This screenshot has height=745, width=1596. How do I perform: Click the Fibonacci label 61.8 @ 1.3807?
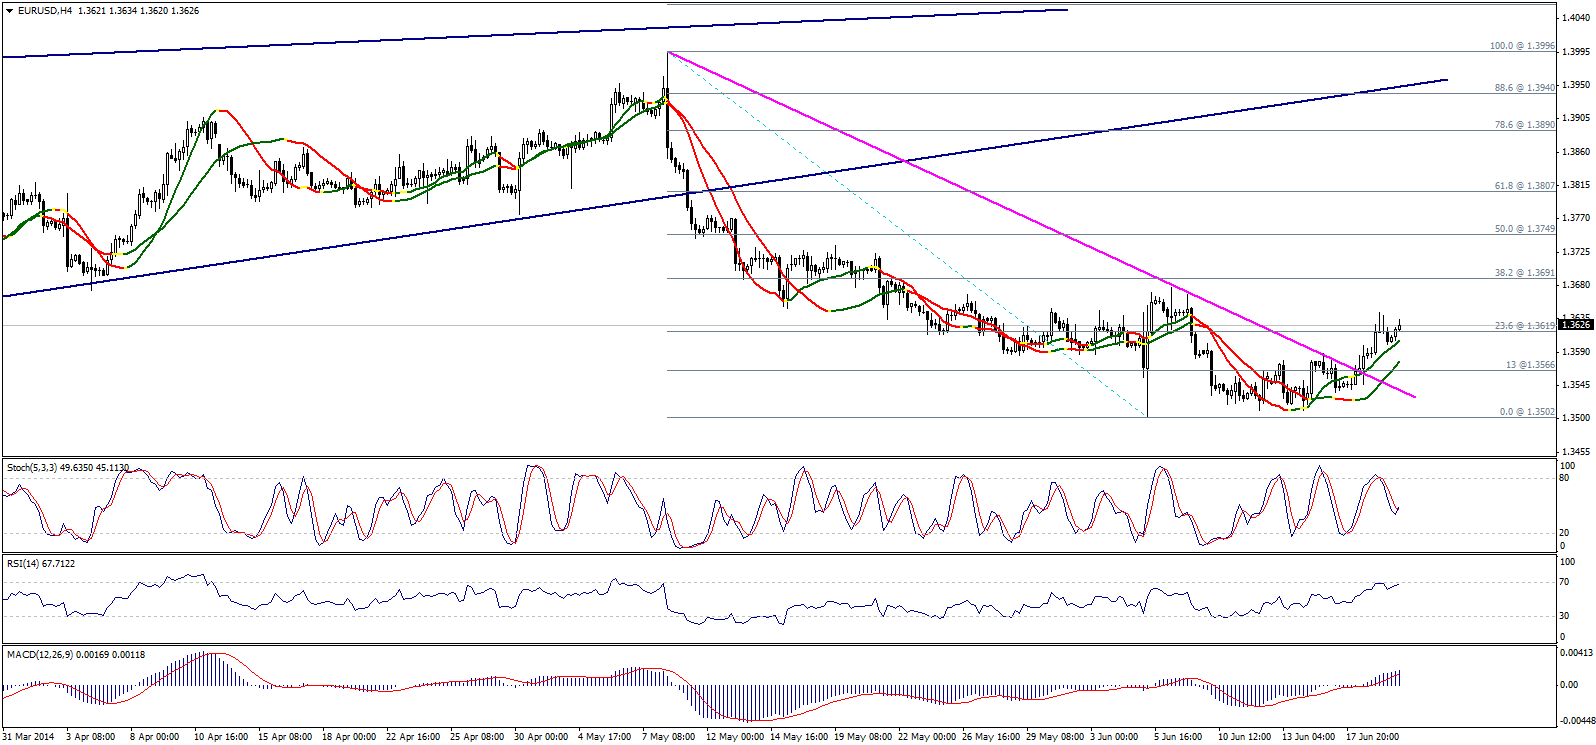[x=1525, y=186]
